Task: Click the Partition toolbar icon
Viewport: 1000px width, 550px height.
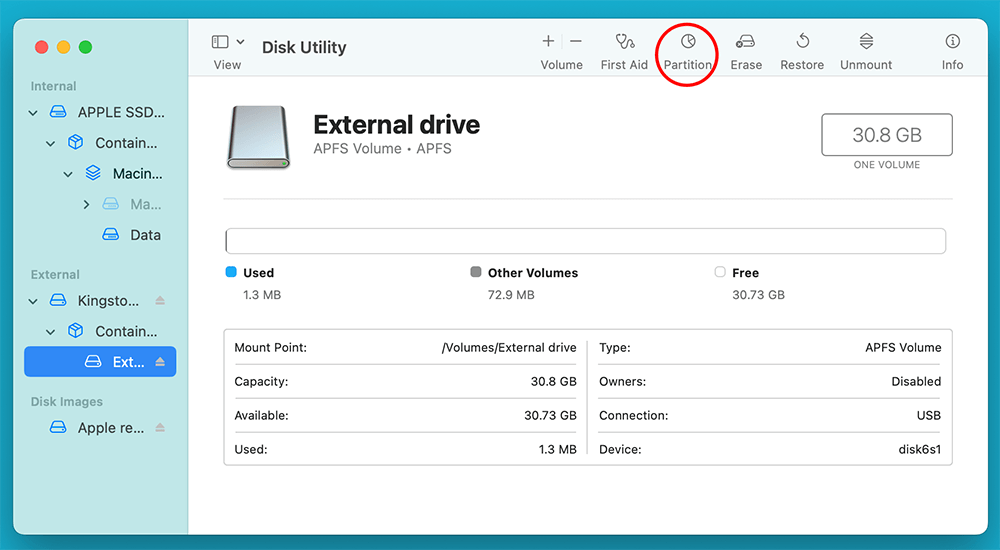Action: tap(688, 43)
